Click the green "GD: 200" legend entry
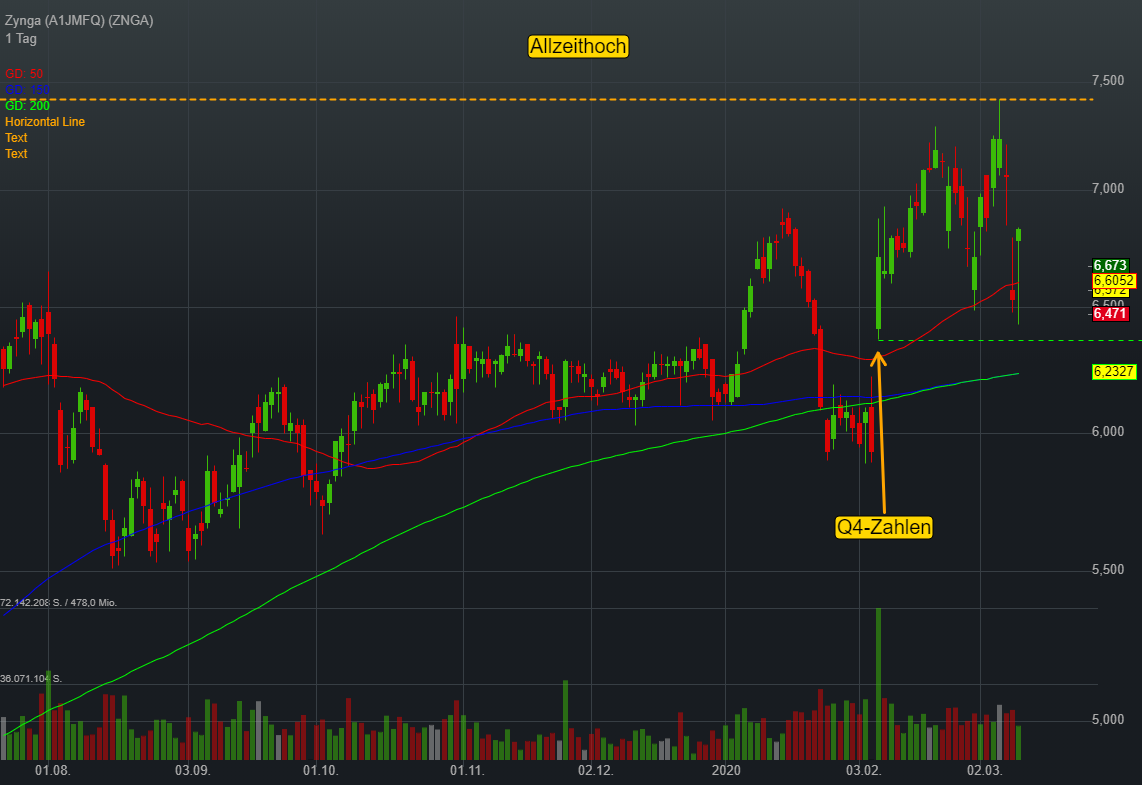Screen dimensions: 1142x785 27,106
